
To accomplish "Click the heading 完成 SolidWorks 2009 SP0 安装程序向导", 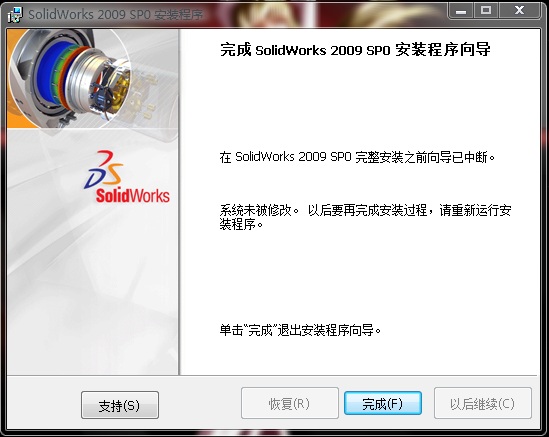I will coord(355,50).
